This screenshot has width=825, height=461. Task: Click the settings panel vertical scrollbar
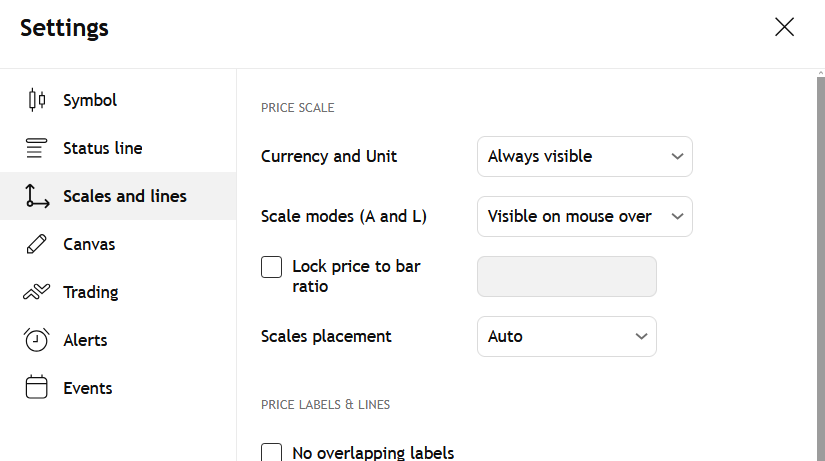tap(820, 260)
